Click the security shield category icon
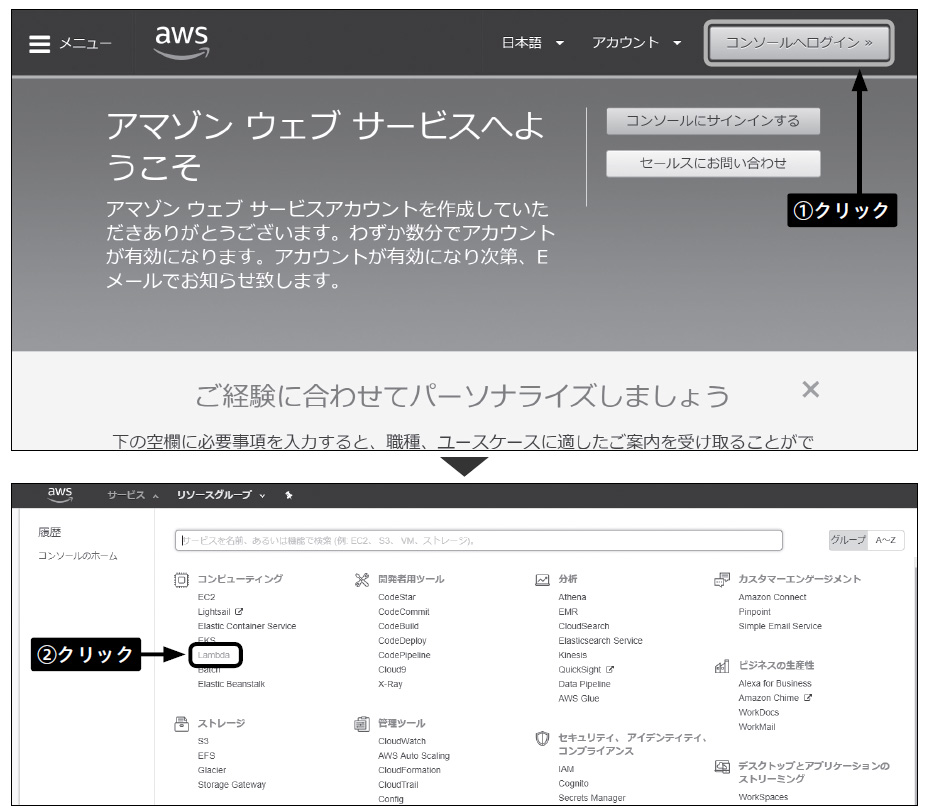This screenshot has width=927, height=810. 542,738
